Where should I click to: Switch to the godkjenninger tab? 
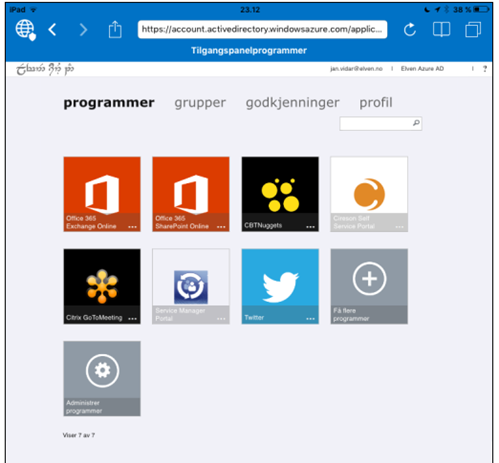[x=293, y=103]
